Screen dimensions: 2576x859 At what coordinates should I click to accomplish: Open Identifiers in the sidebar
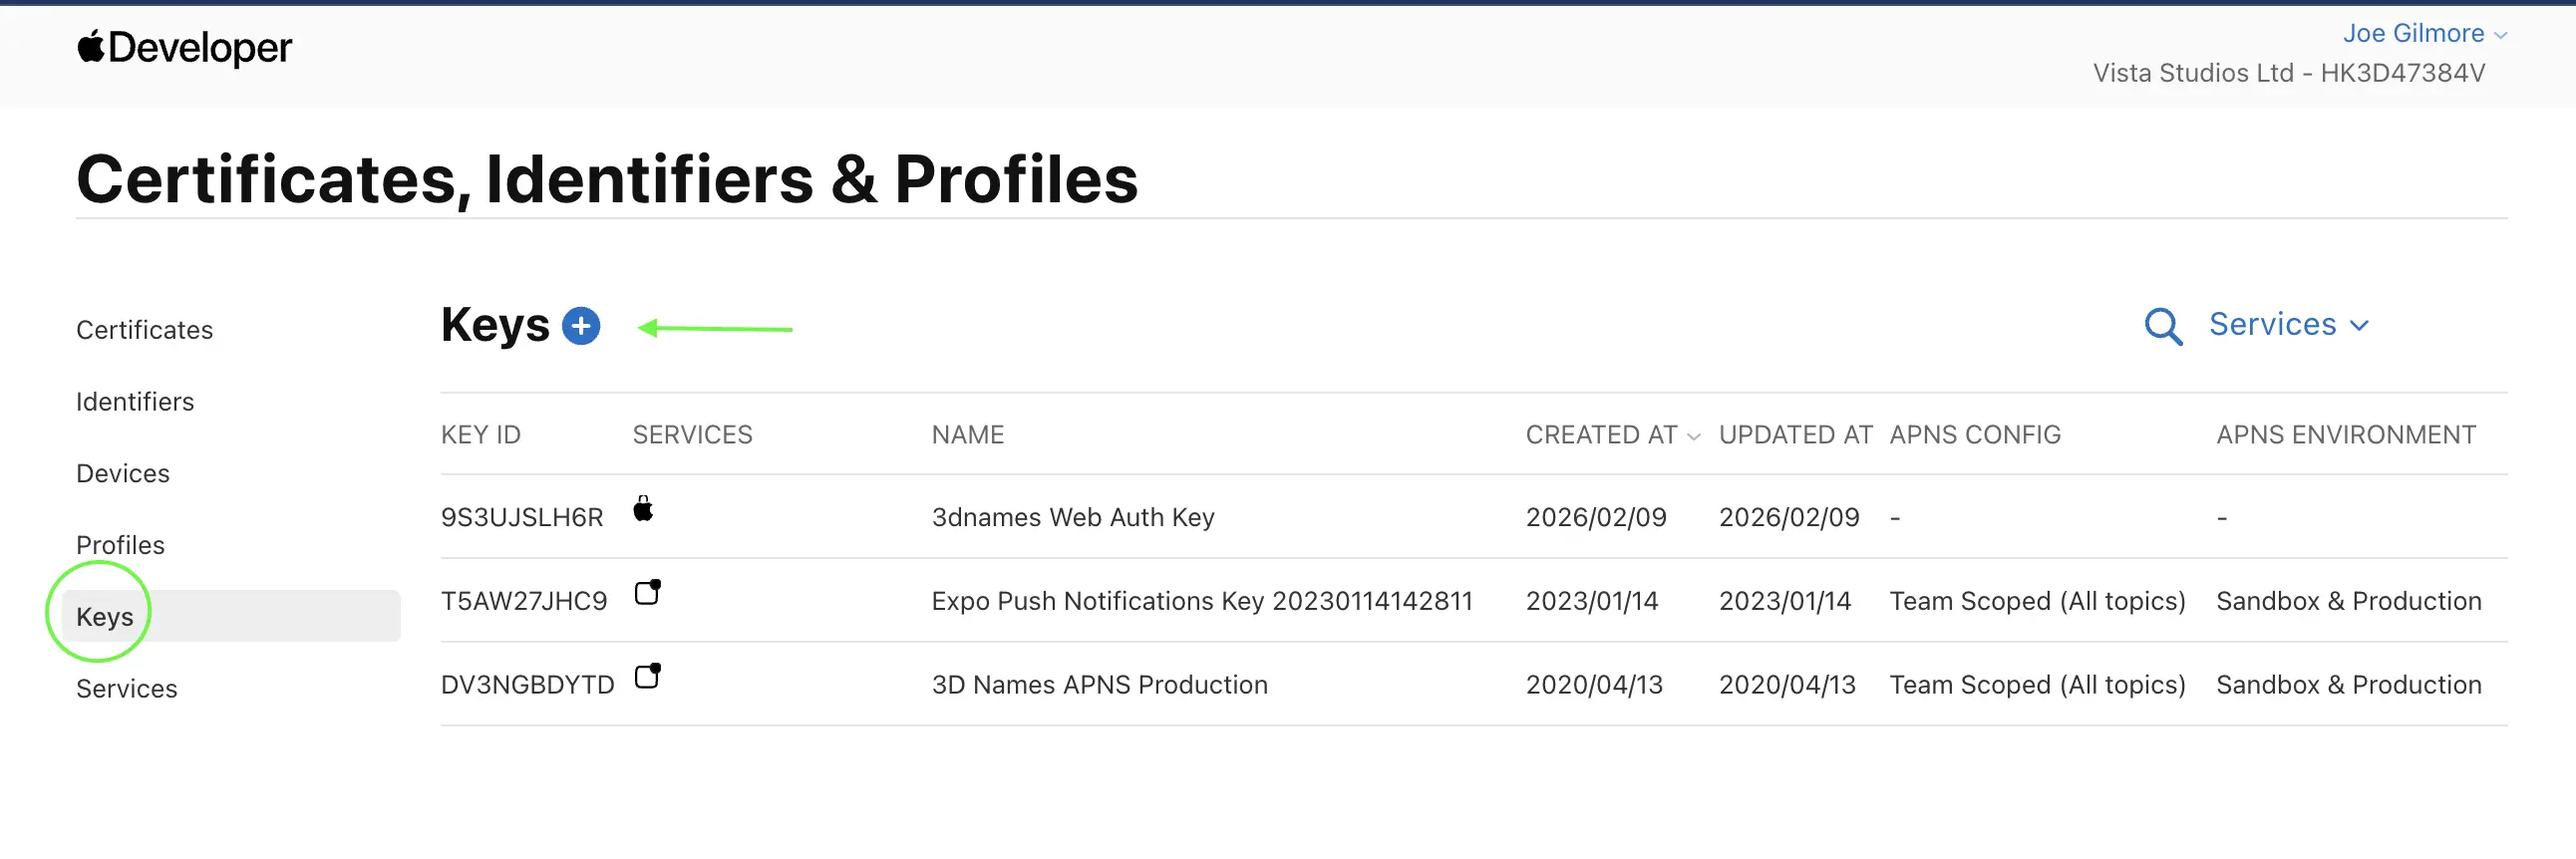pos(135,402)
